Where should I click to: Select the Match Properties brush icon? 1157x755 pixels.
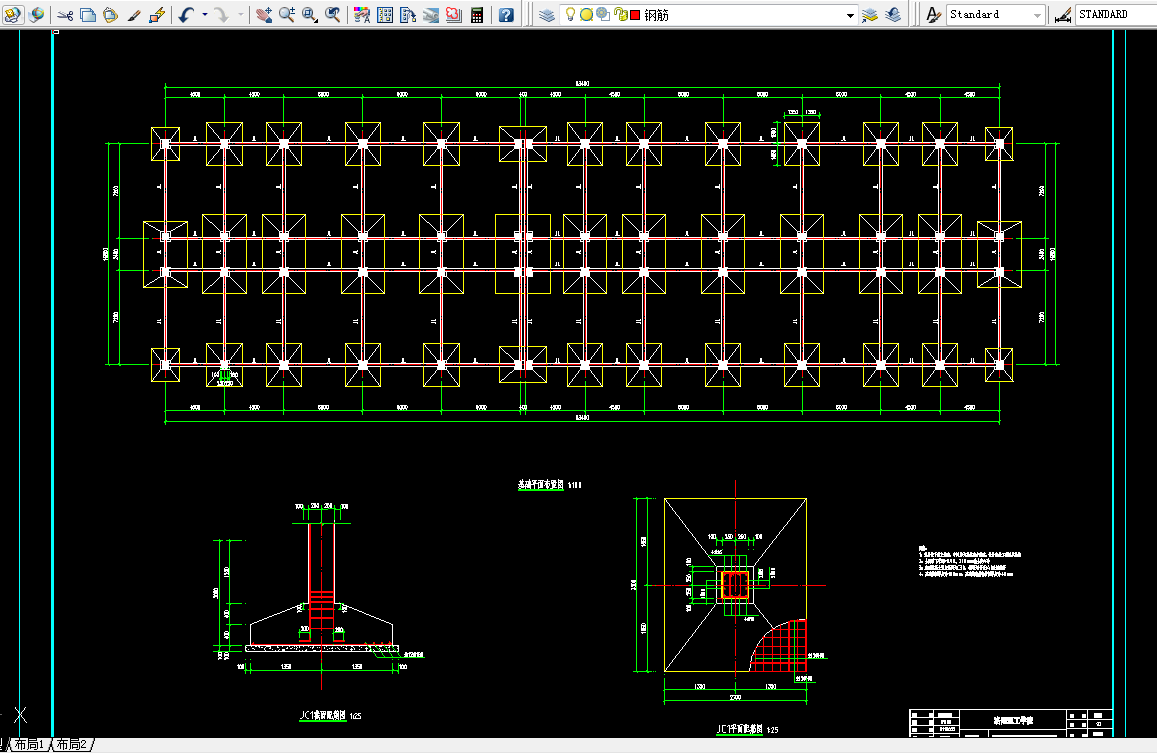[134, 14]
